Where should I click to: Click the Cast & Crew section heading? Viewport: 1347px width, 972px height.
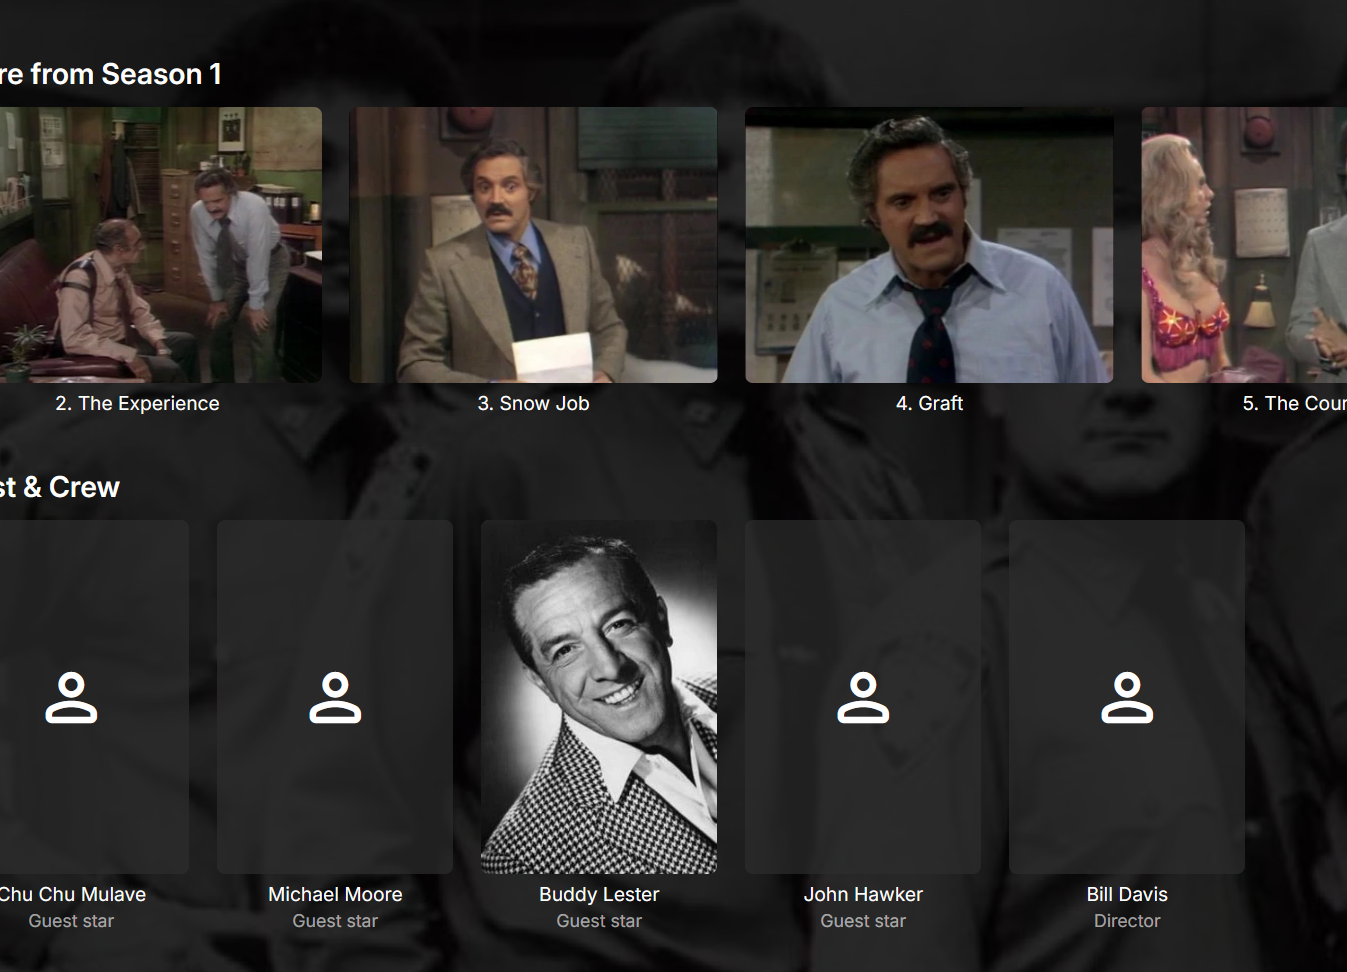60,487
